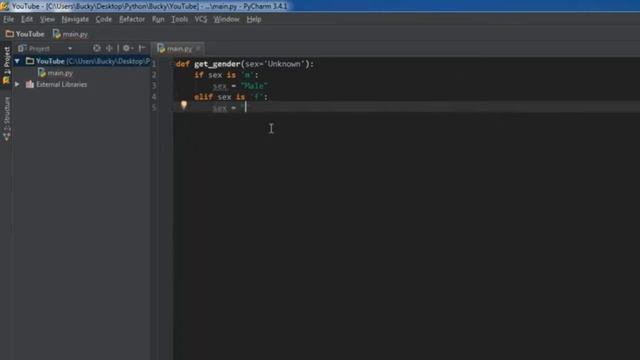This screenshot has height=360, width=640.
Task: Open the Project view dropdown
Action: 70,49
